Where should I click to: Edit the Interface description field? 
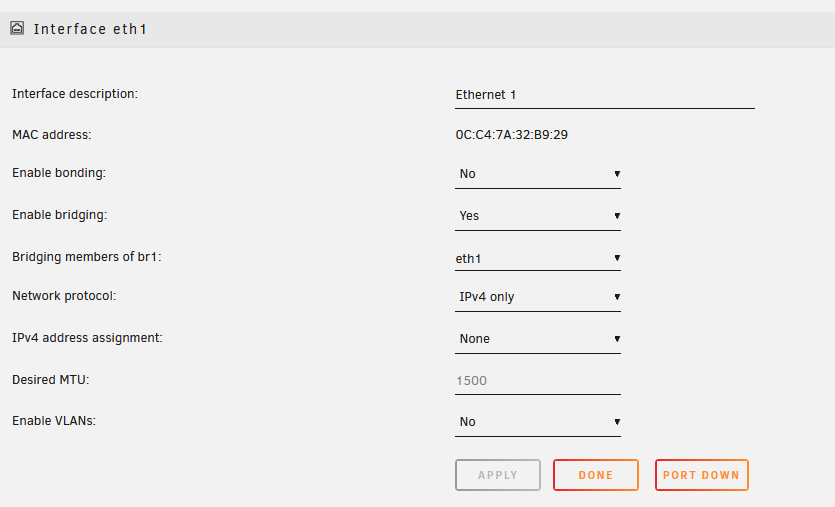[604, 95]
